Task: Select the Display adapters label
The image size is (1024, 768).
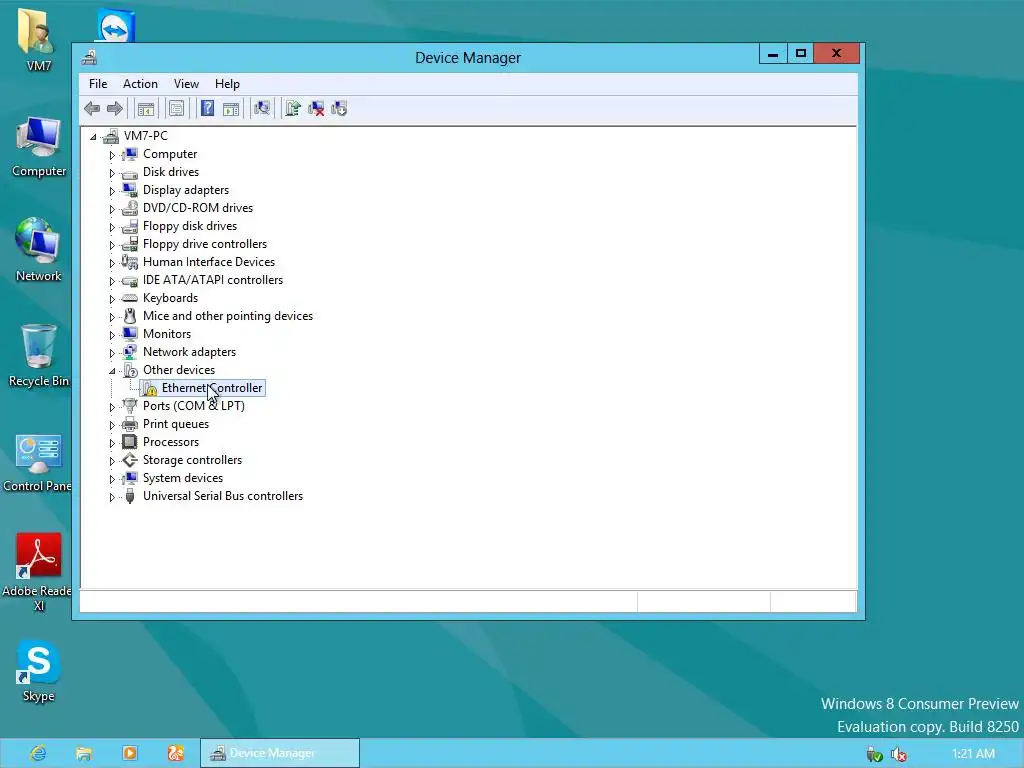Action: click(186, 190)
